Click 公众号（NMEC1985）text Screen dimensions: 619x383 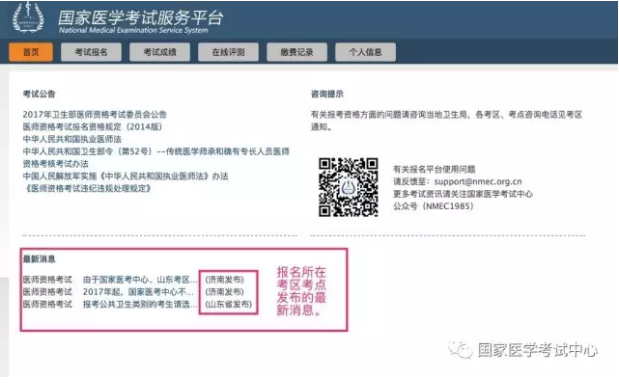433,206
